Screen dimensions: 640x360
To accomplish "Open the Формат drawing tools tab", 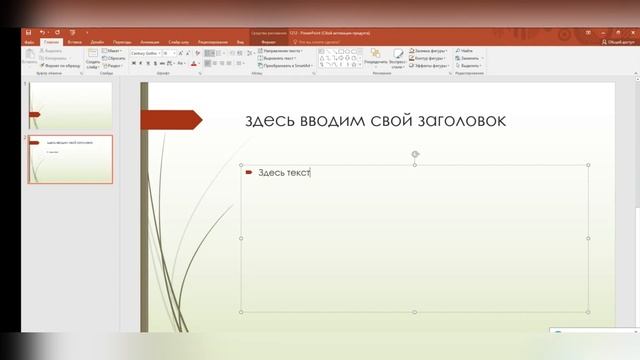I will pyautogui.click(x=268, y=42).
